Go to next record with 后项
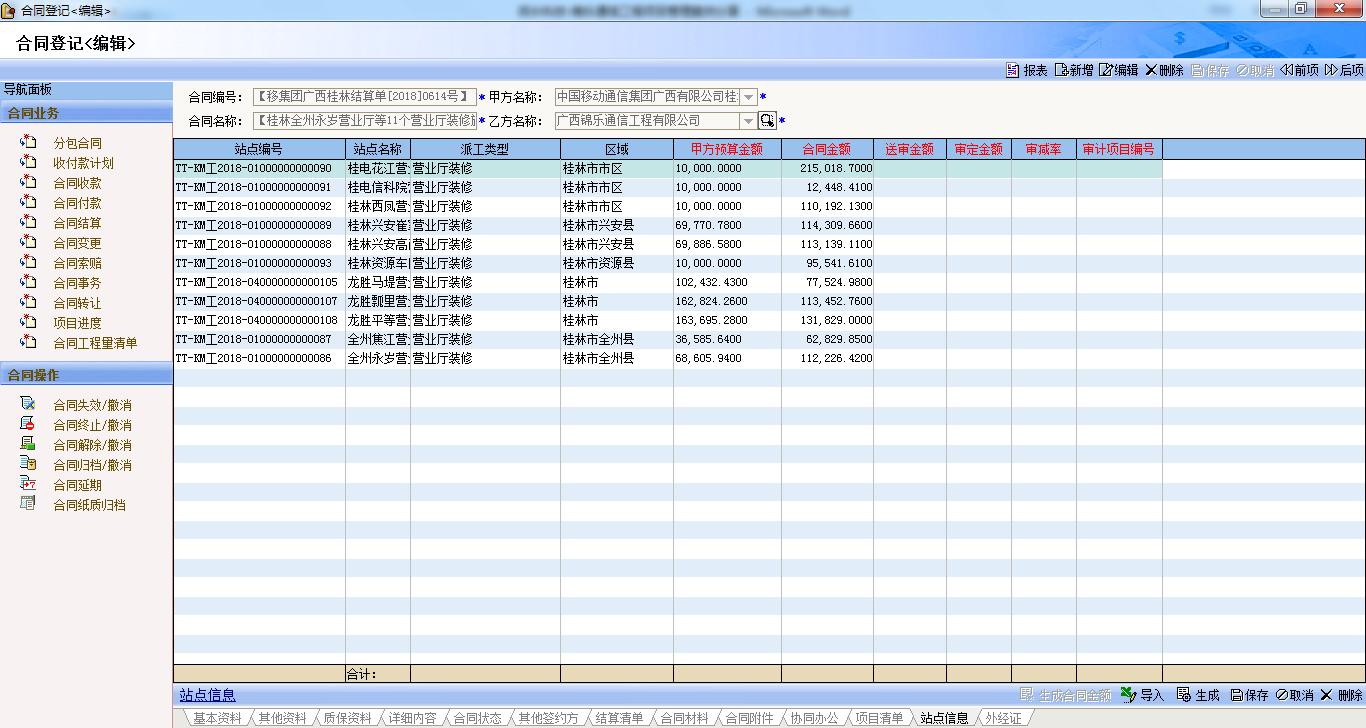This screenshot has width=1366, height=728. coord(1331,70)
